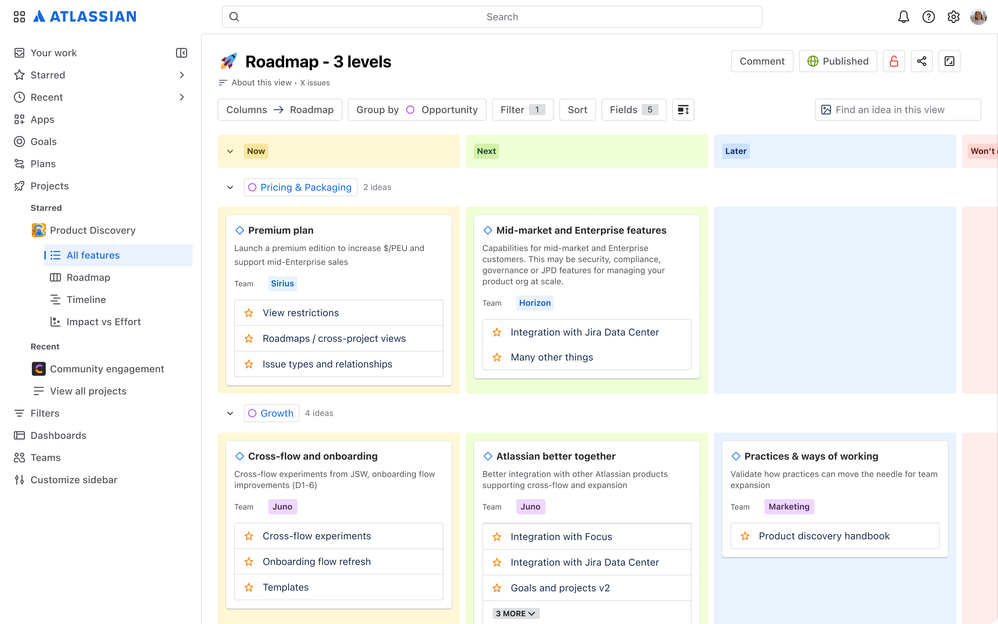Click the star on Roadmaps / cross-project views
Viewport: 998px width, 624px height.
point(249,339)
